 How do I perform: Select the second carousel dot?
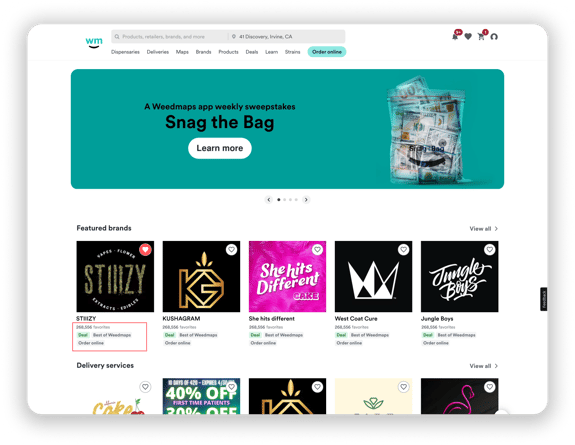click(x=285, y=200)
